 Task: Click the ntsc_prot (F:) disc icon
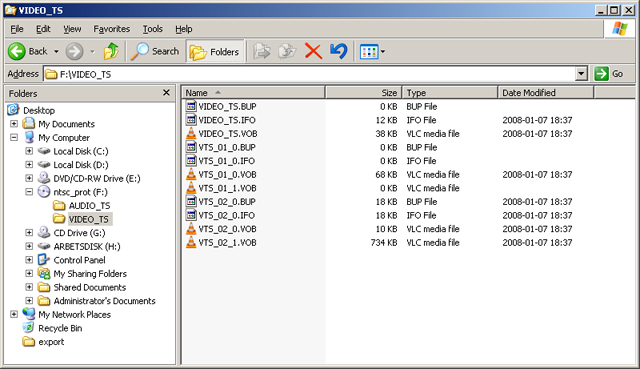click(44, 191)
